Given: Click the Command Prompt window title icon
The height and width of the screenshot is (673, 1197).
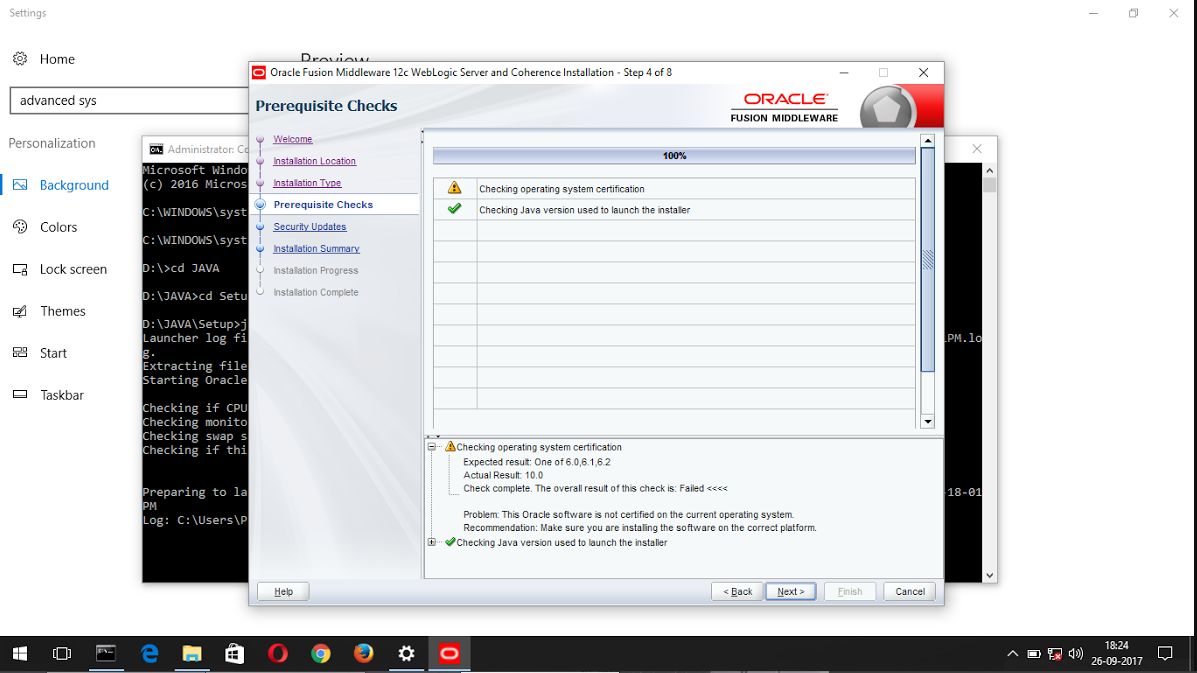Looking at the screenshot, I should click(156, 150).
